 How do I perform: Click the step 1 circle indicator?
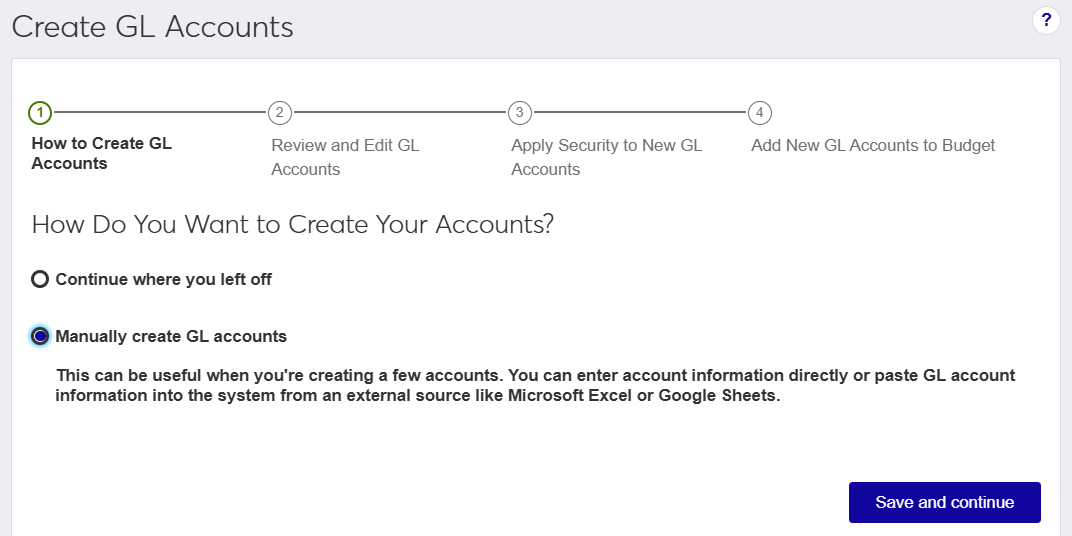[x=40, y=112]
